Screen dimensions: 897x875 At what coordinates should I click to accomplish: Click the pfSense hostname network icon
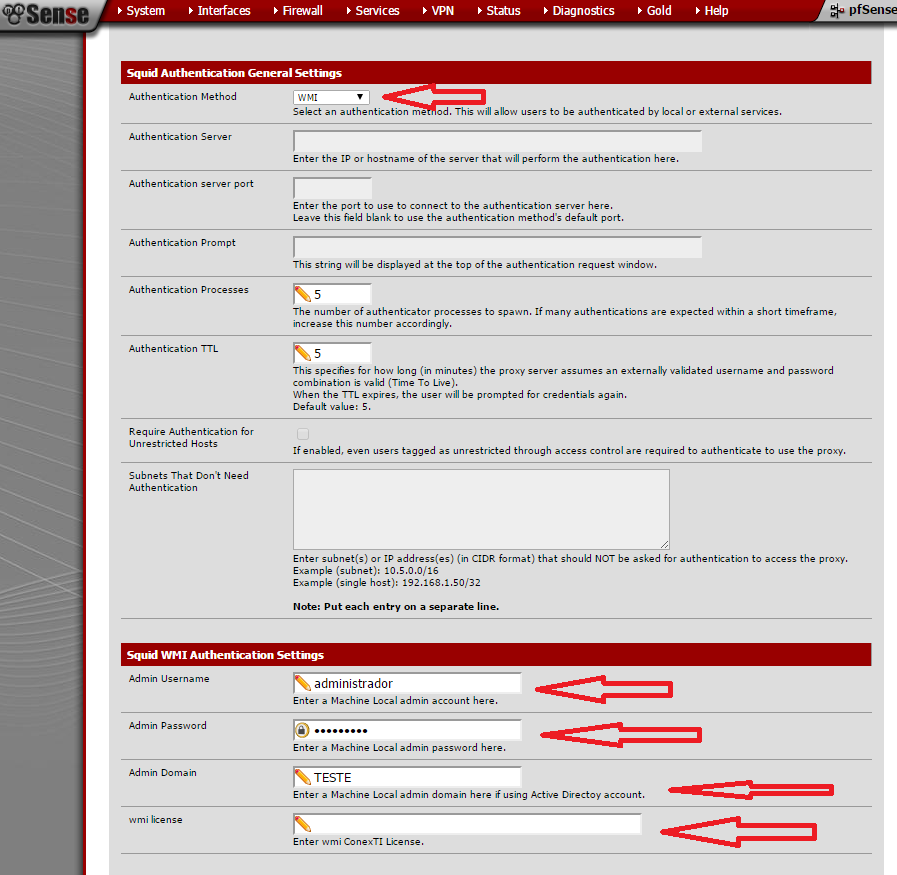[835, 11]
